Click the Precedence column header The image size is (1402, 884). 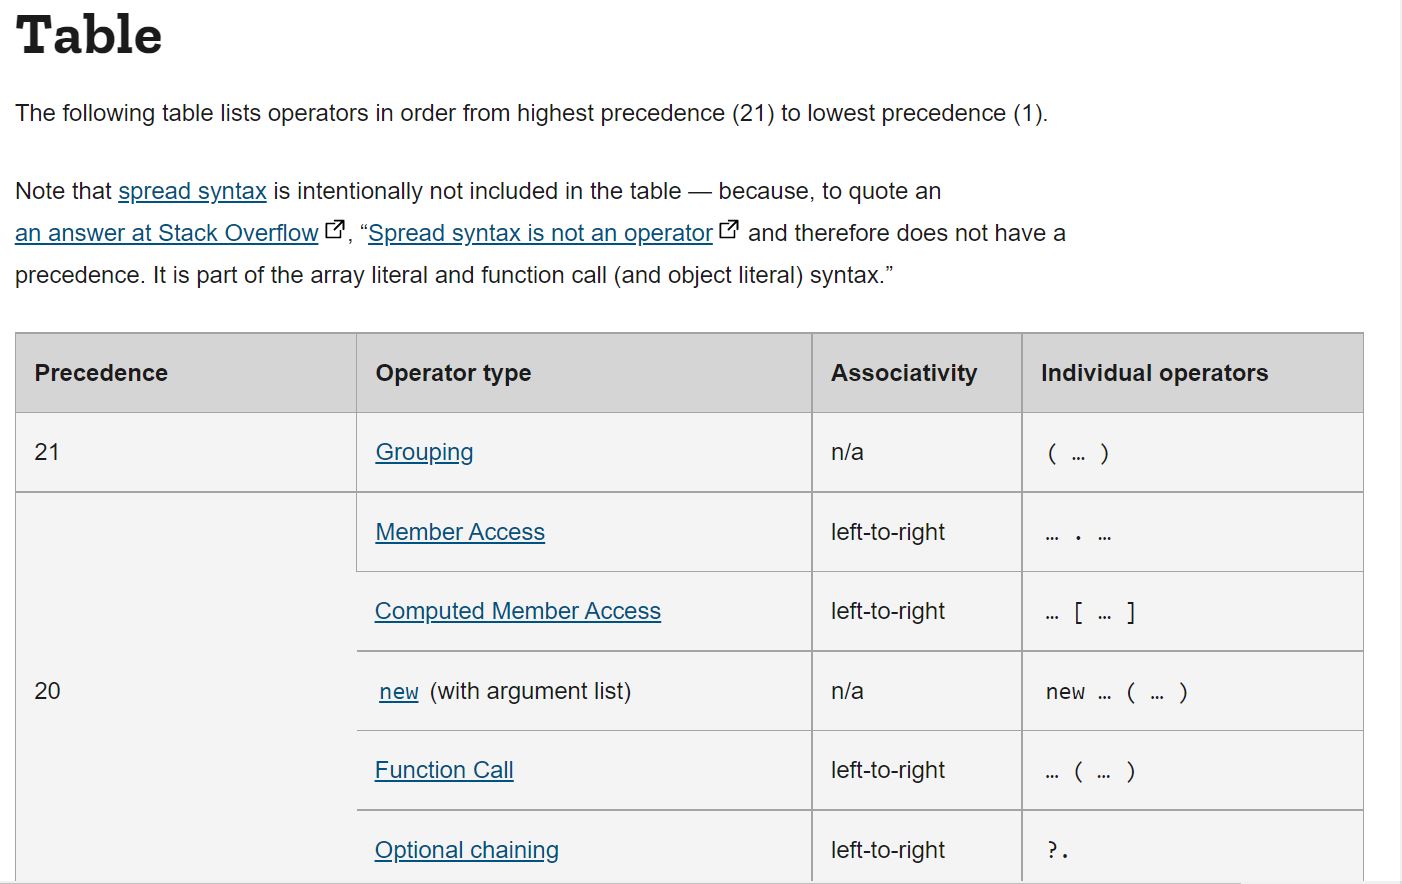[x=186, y=373]
